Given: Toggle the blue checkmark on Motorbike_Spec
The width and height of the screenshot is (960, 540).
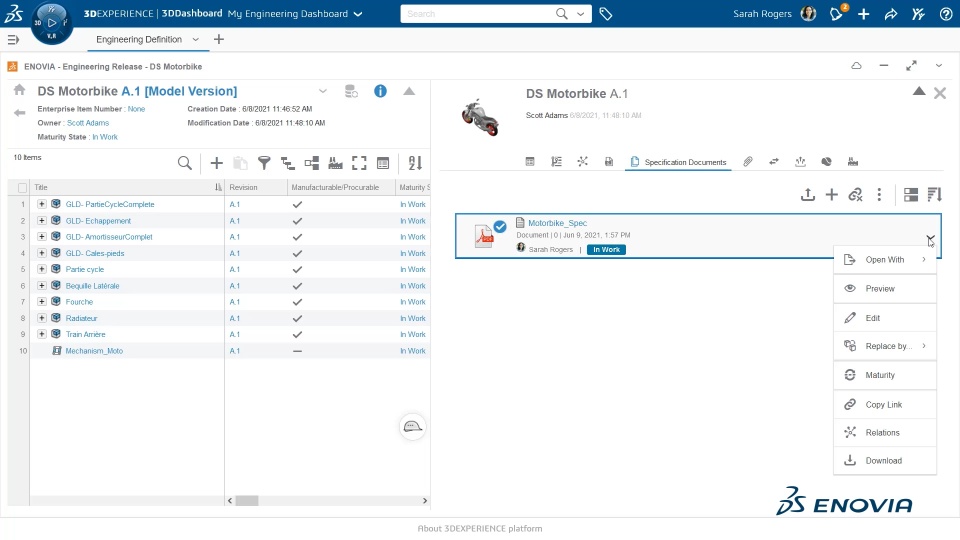Looking at the screenshot, I should (500, 227).
